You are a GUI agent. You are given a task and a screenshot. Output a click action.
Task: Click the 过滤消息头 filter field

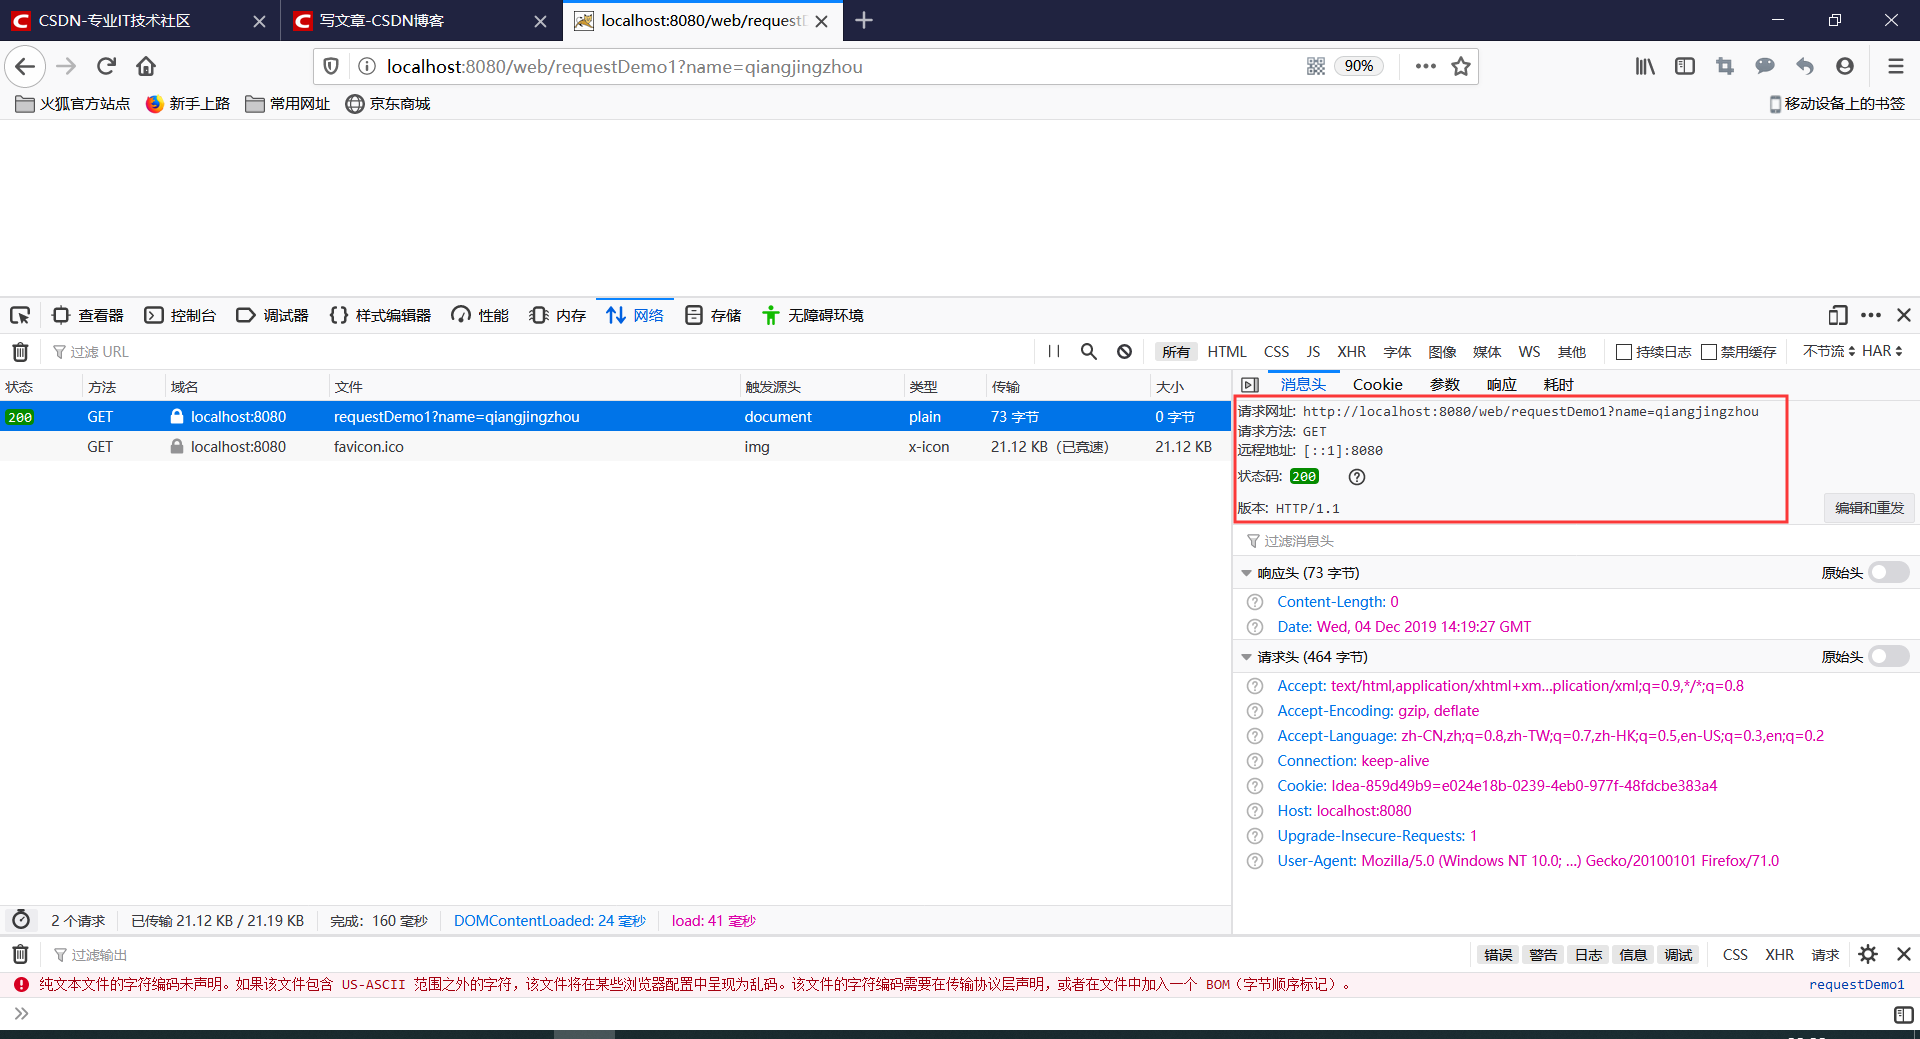tap(1575, 541)
